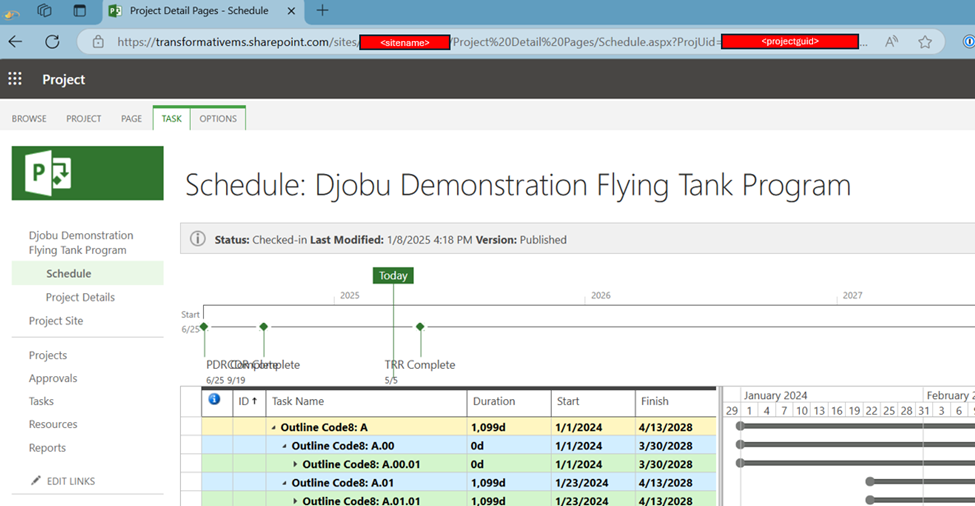Open Djobu Demonstration Flying Tank Program link

click(x=81, y=242)
